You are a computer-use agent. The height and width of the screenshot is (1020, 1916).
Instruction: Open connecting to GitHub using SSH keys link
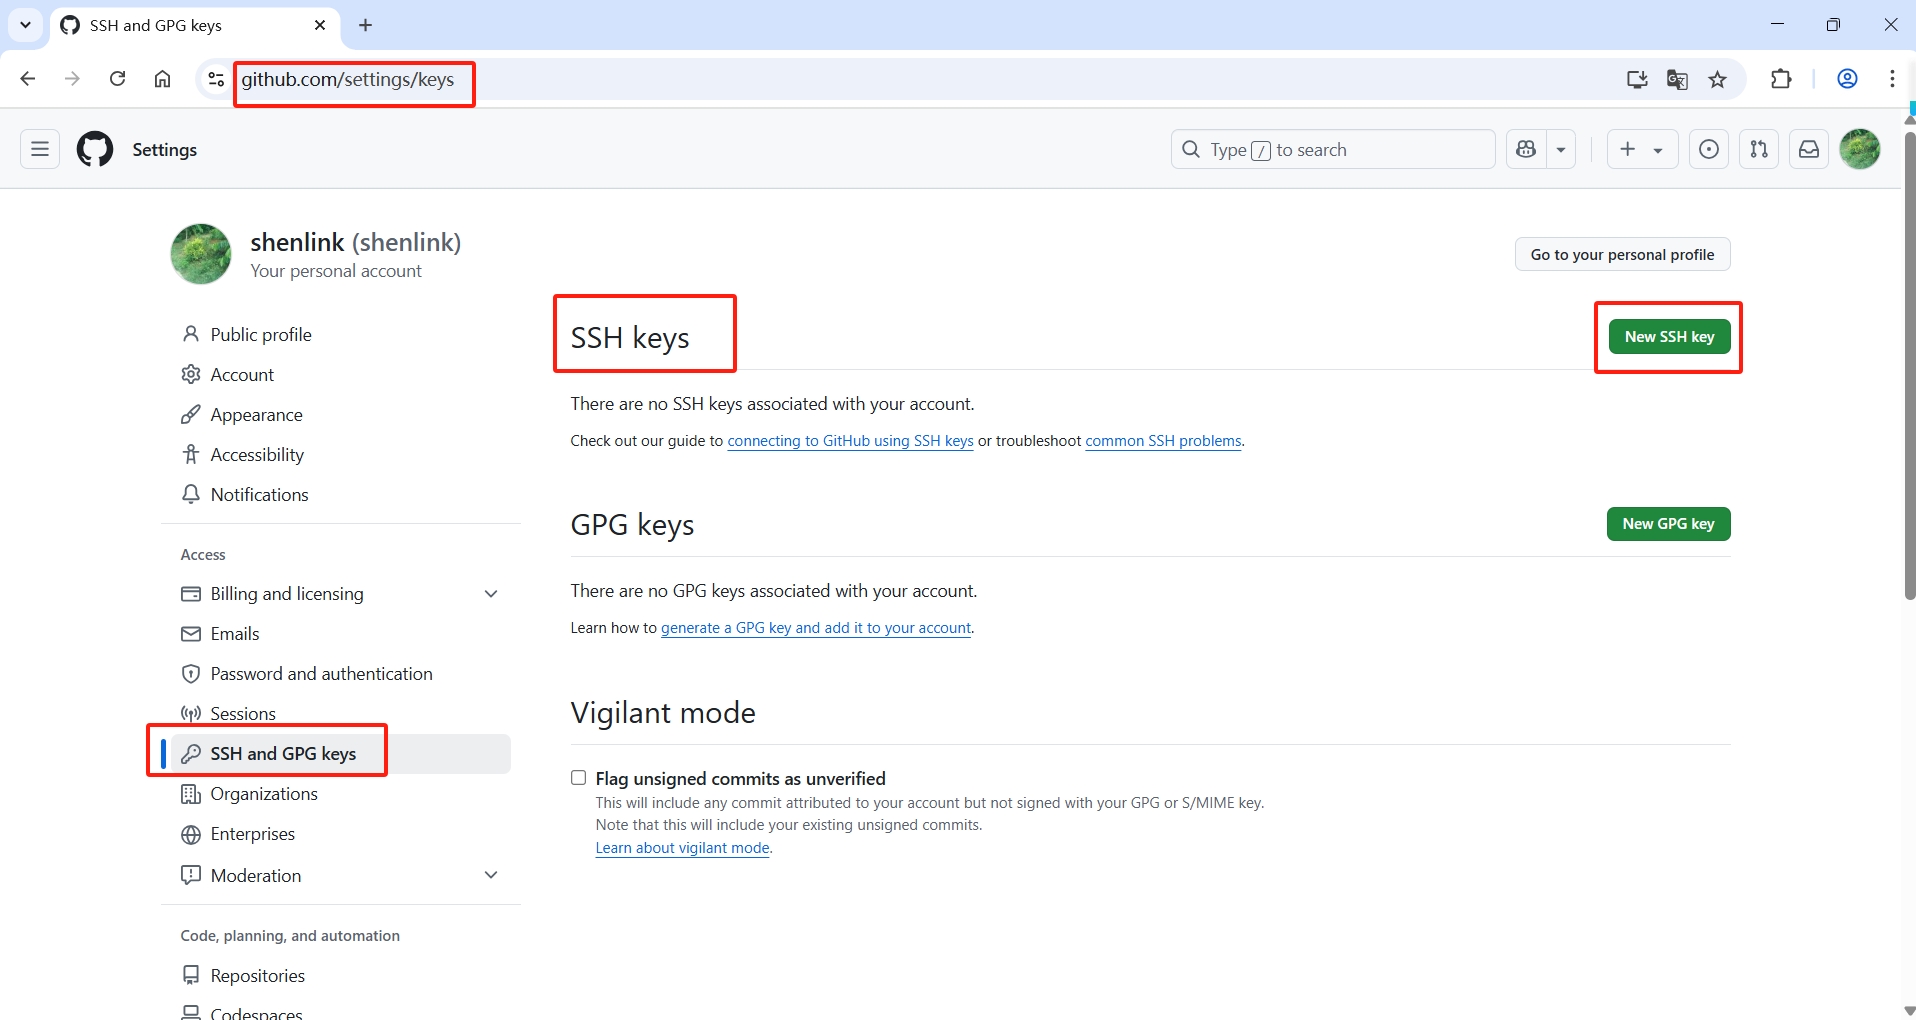coord(850,440)
